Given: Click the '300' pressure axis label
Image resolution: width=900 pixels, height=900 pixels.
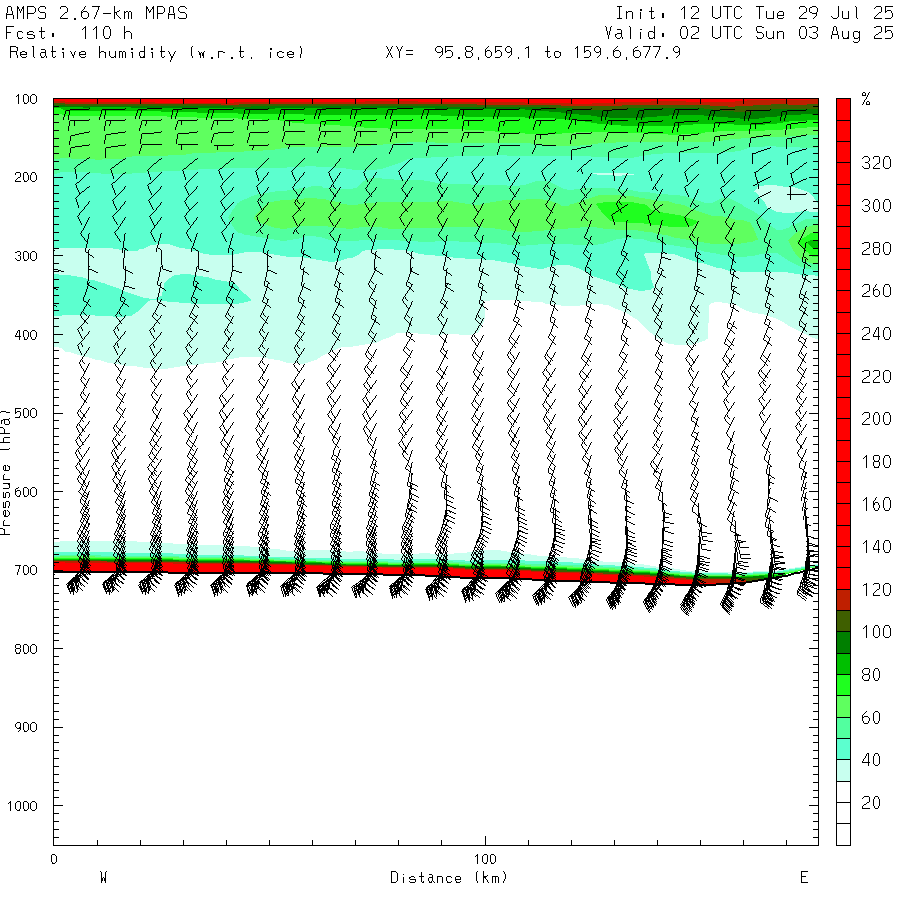Looking at the screenshot, I should [26, 256].
